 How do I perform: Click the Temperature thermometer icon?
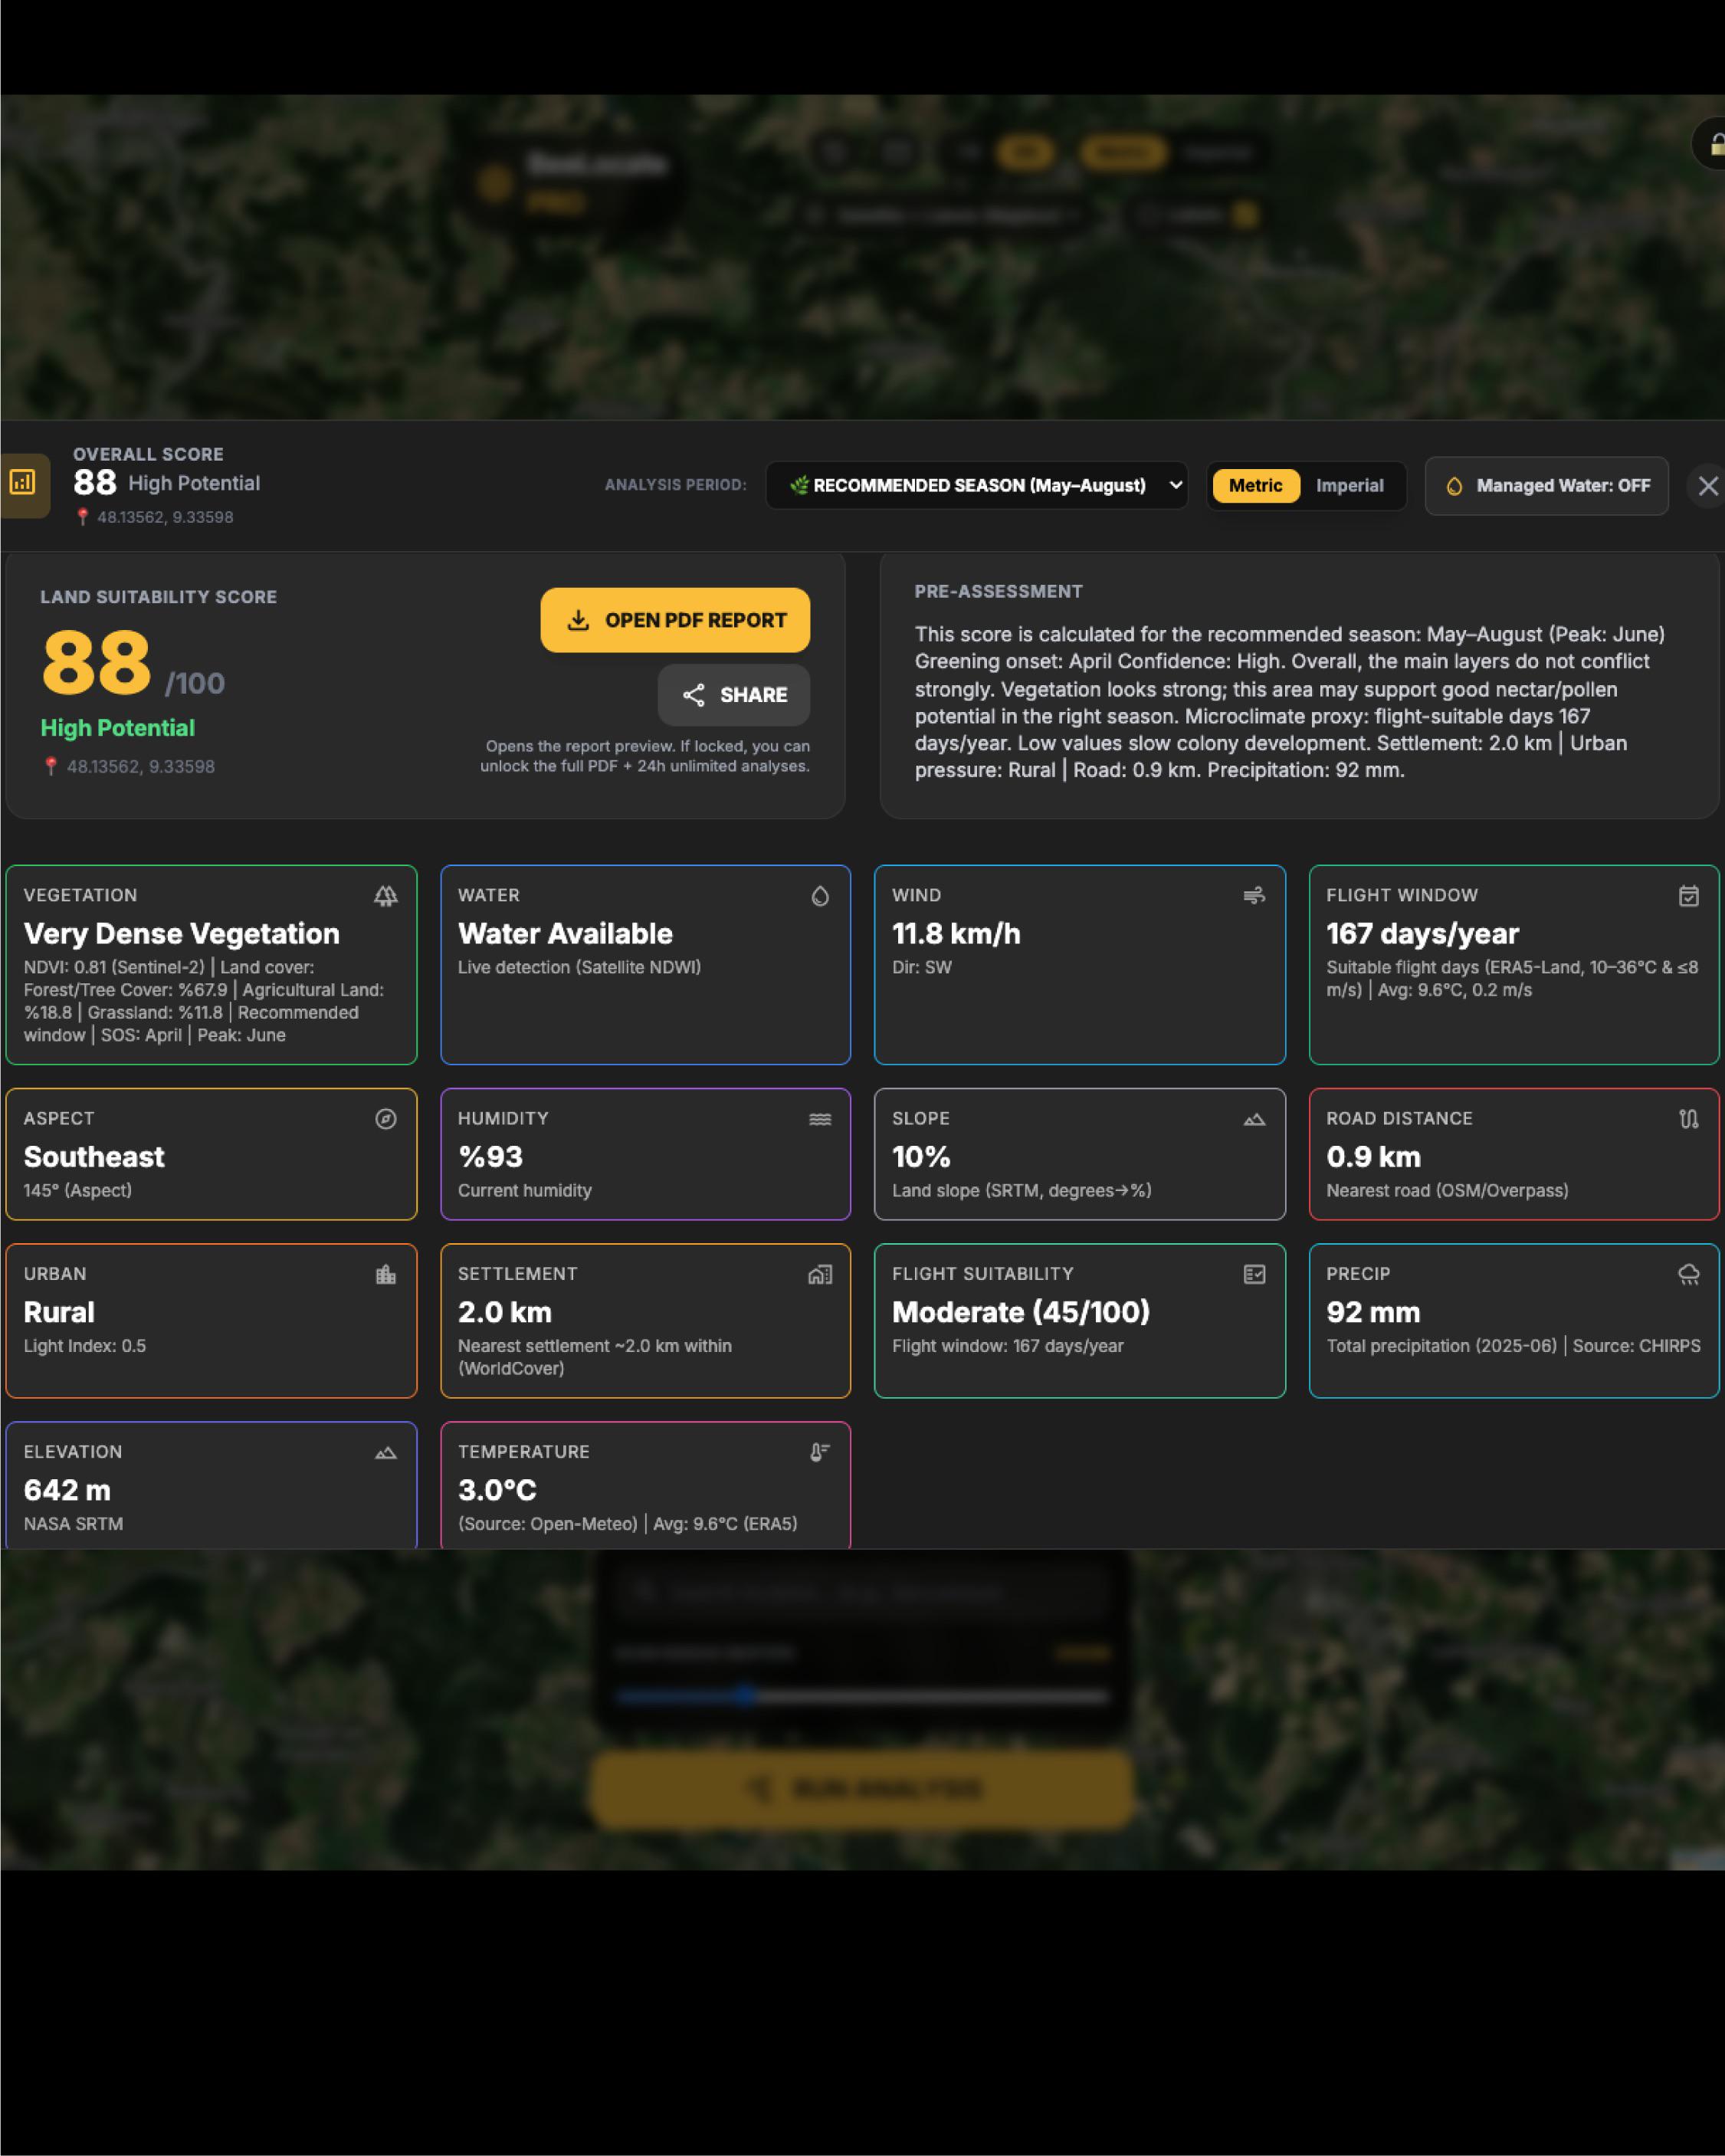[820, 1452]
